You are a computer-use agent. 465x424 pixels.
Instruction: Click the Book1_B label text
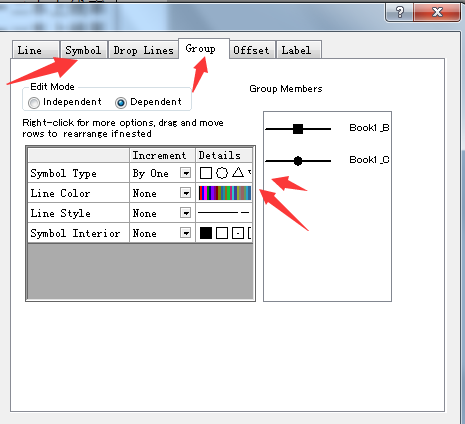pyautogui.click(x=369, y=128)
